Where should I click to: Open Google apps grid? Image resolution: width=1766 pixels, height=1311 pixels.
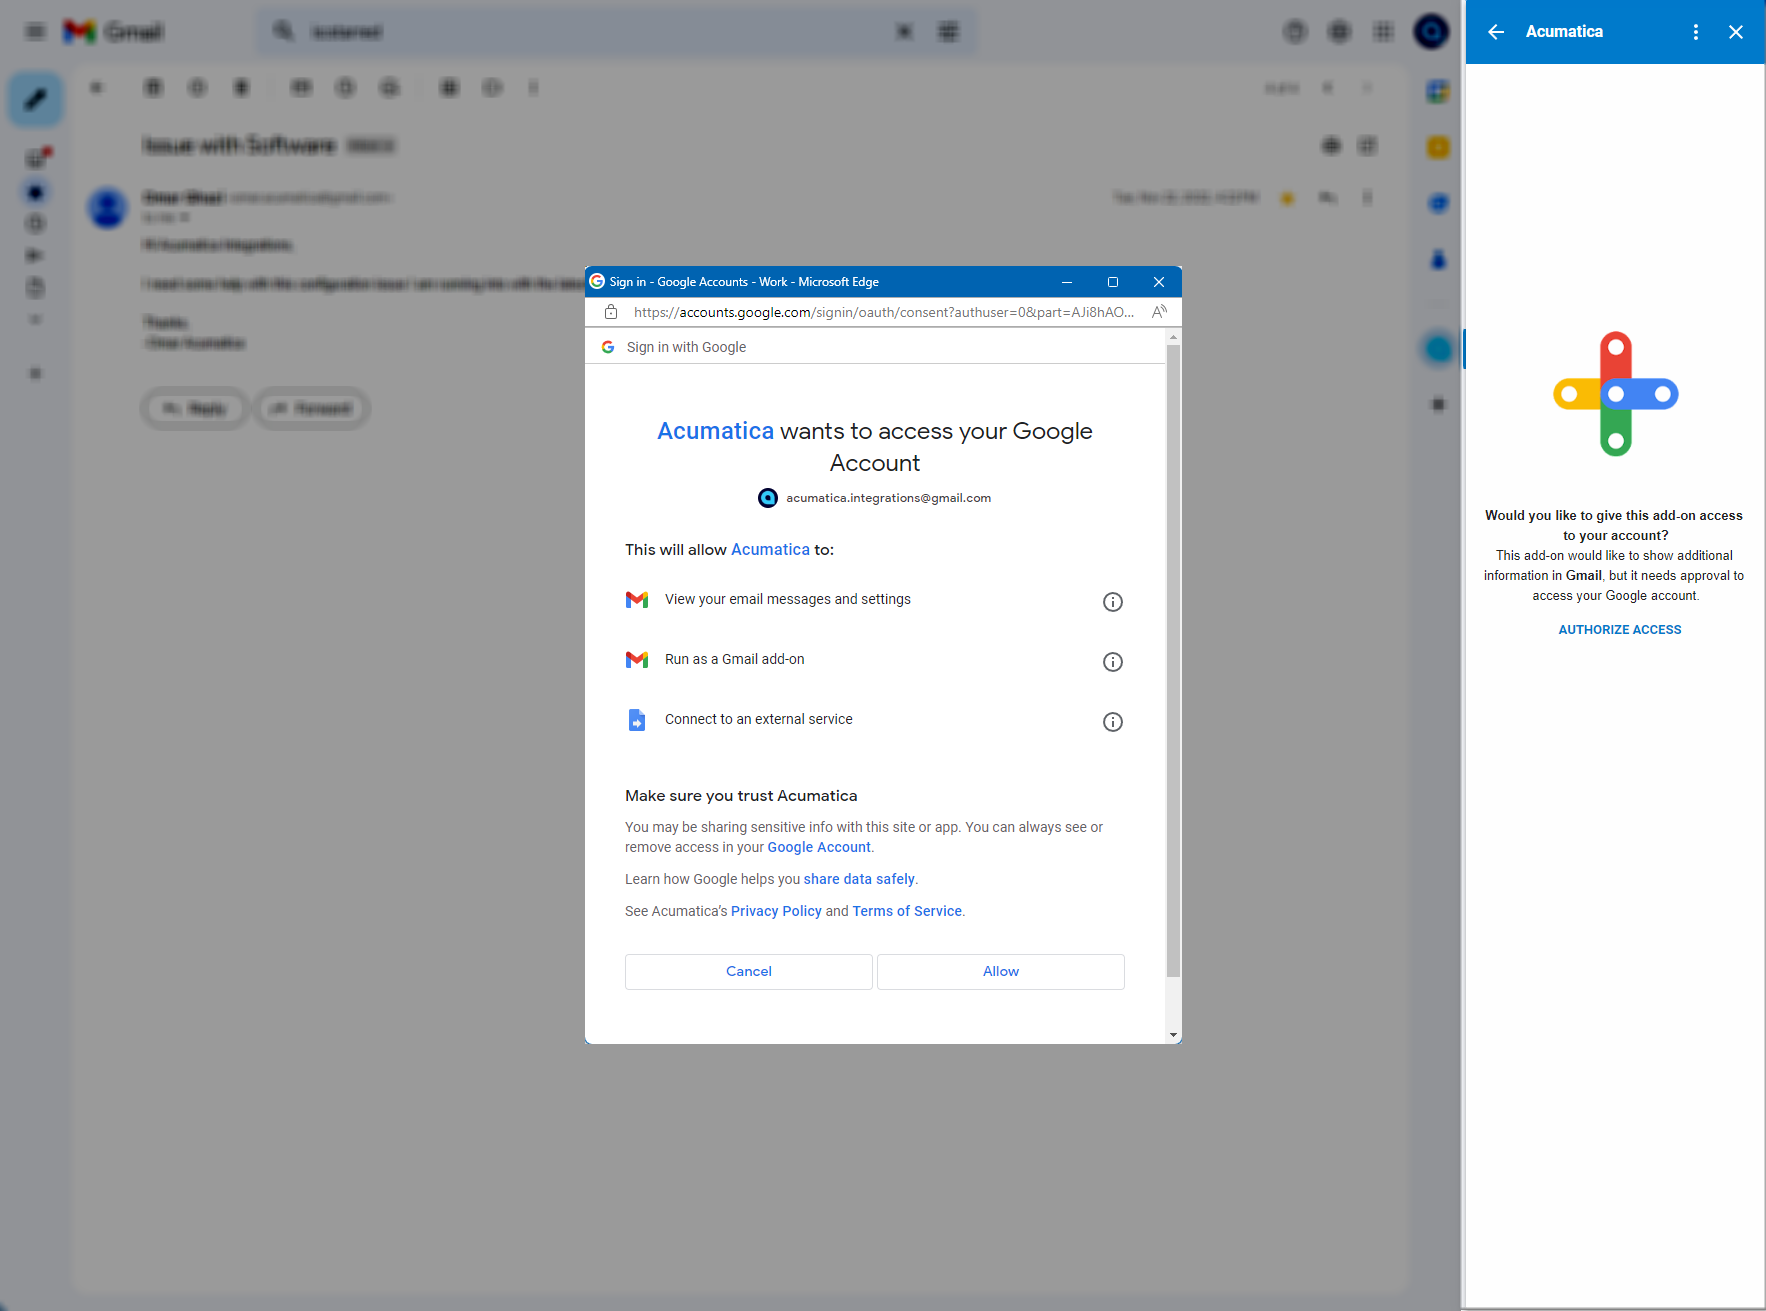(1384, 32)
